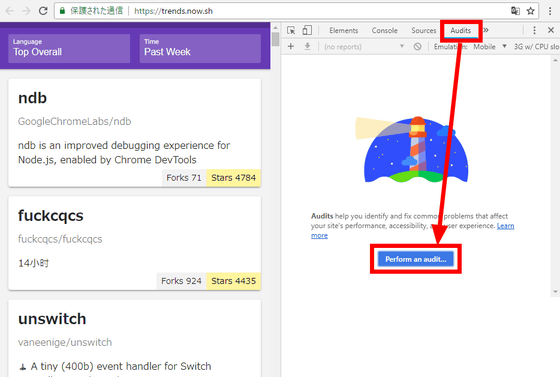Open the unswitch repository title
Image resolution: width=560 pixels, height=377 pixels.
(x=52, y=319)
